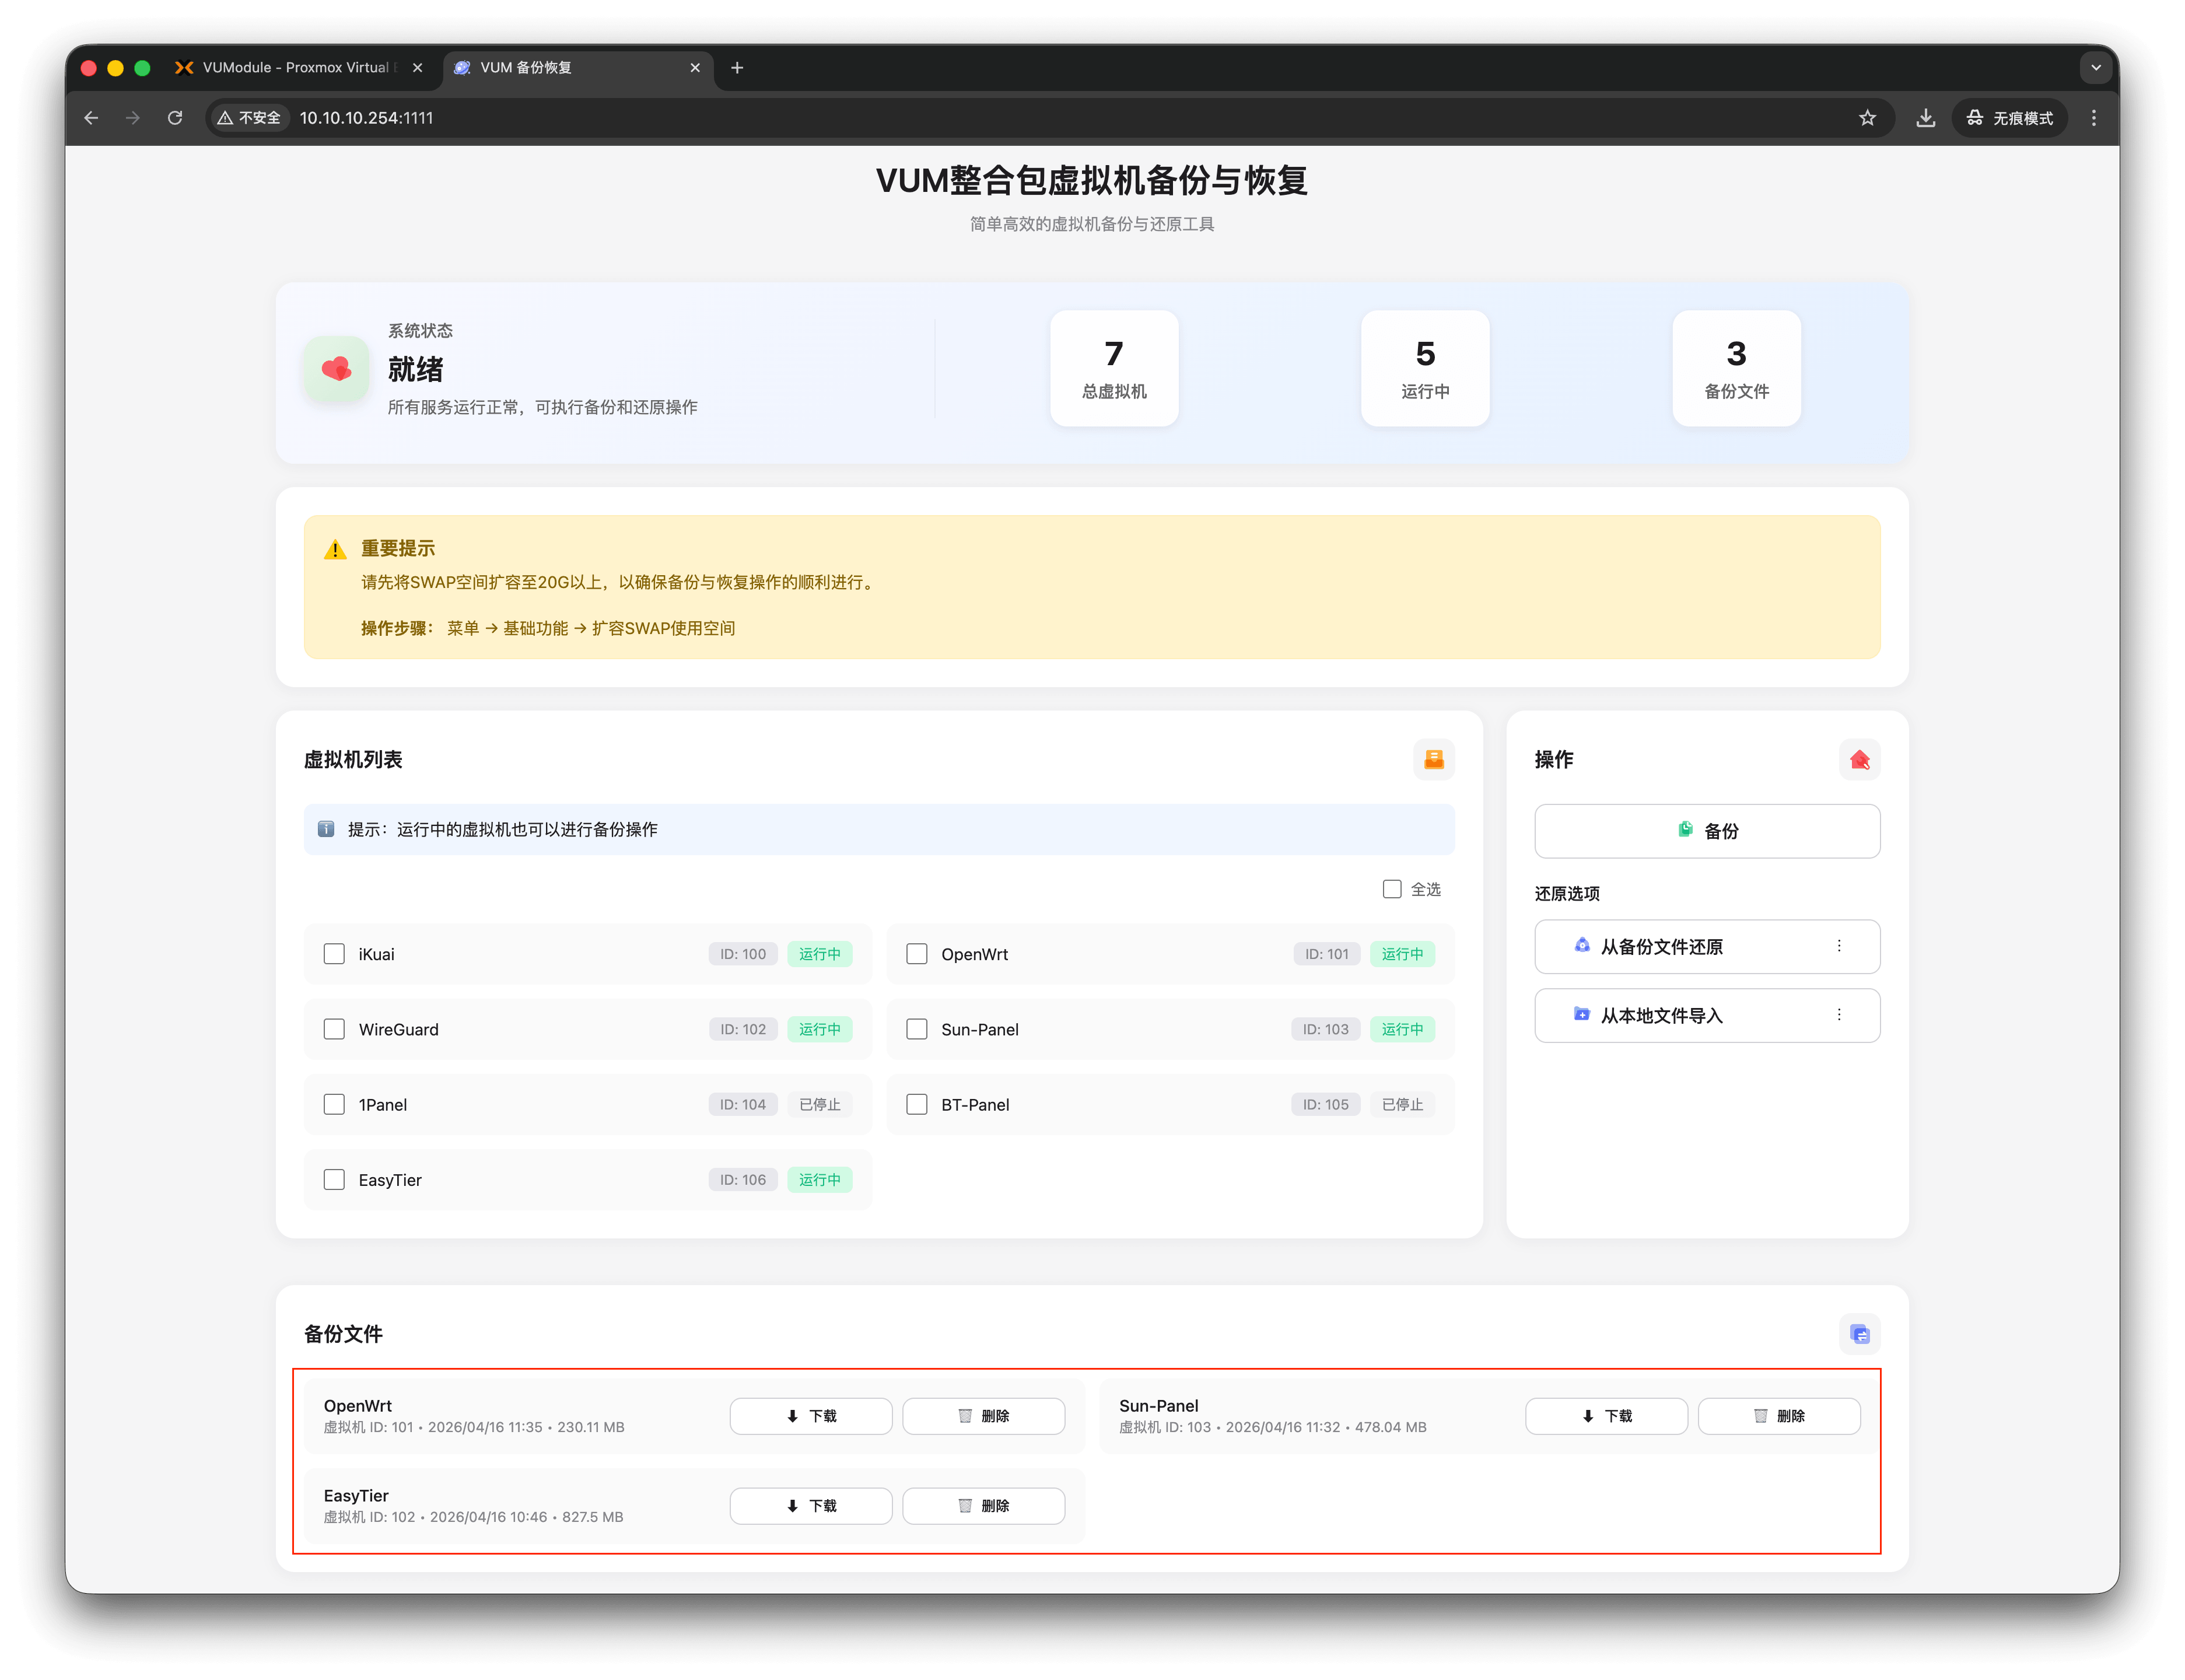Download the EasyTier backup file
The width and height of the screenshot is (2185, 1680).
810,1506
